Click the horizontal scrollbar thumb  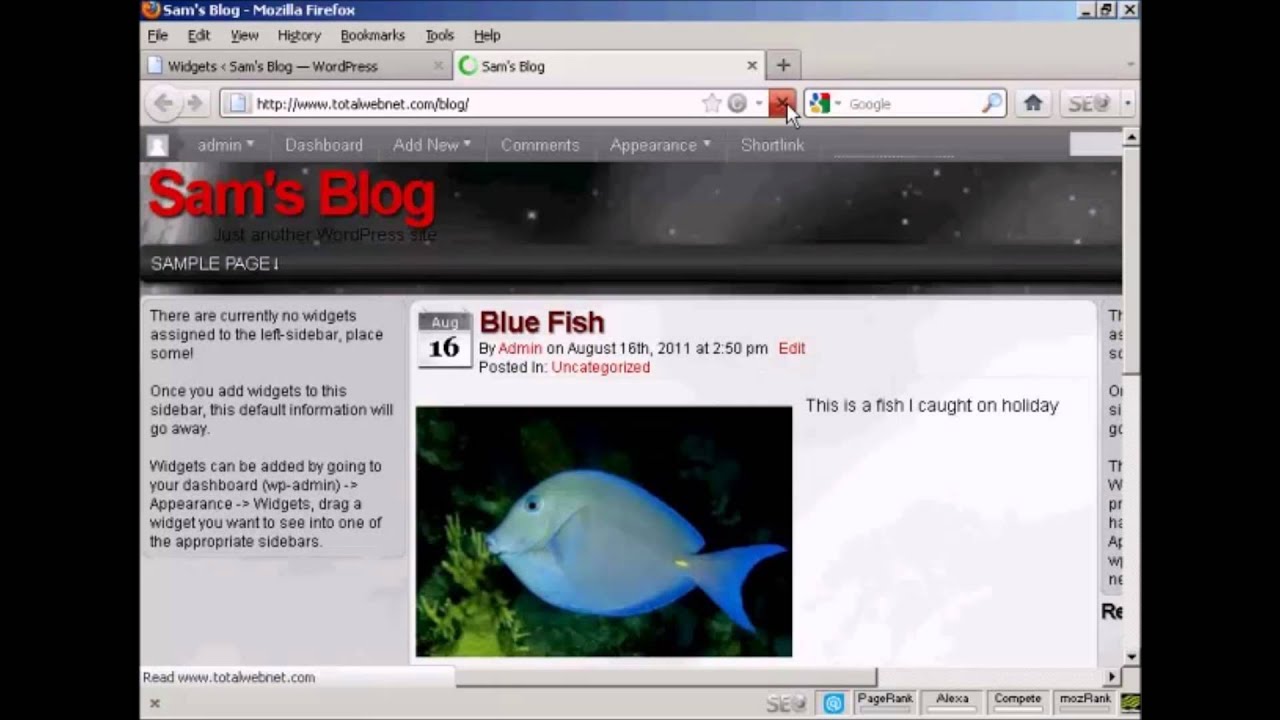[666, 677]
